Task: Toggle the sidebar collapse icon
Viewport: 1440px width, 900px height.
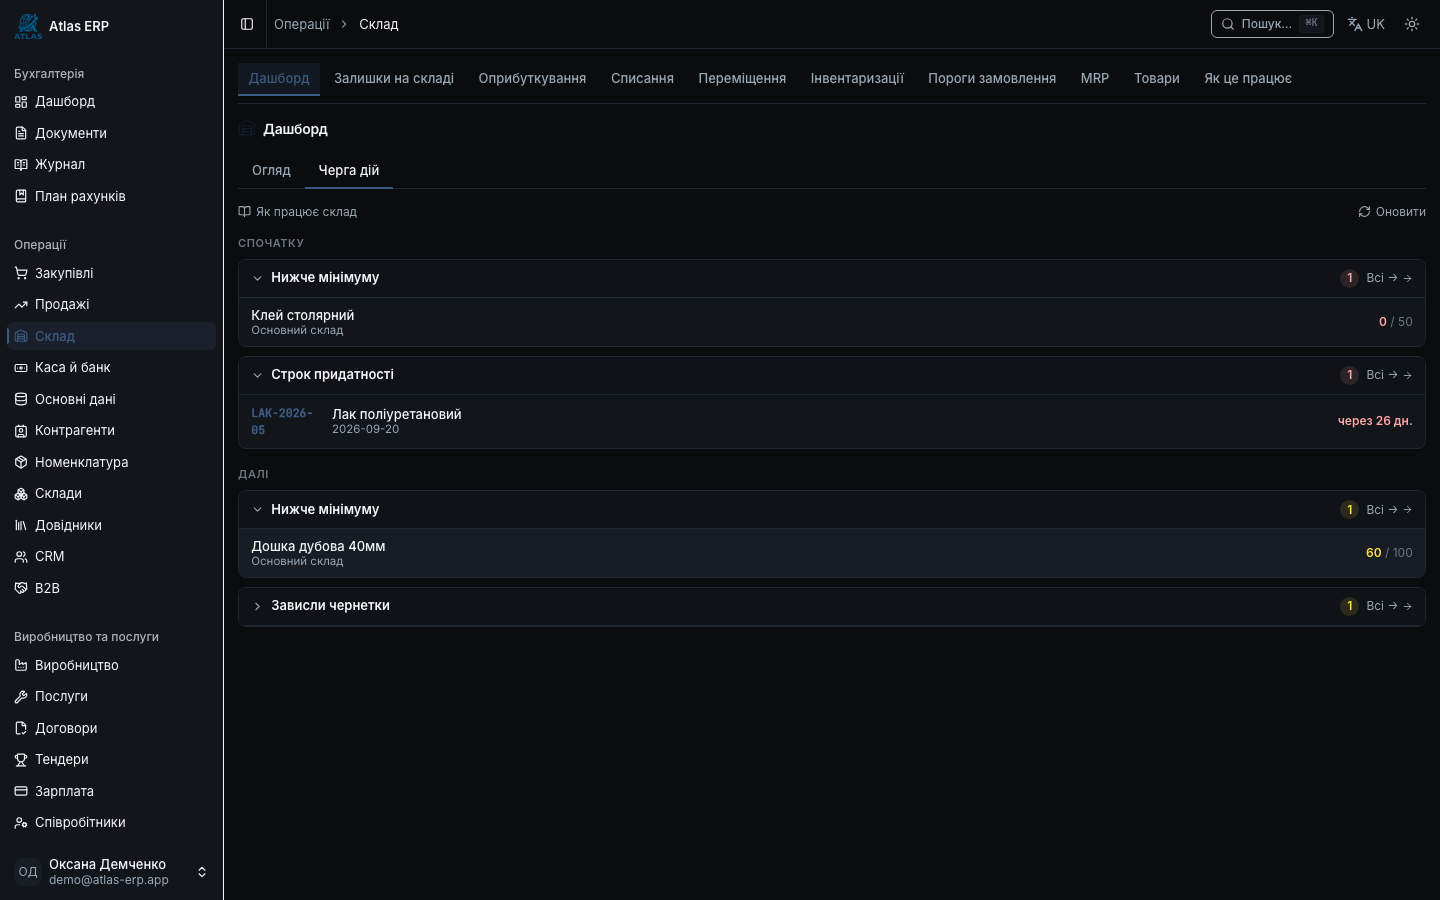Action: coord(247,24)
